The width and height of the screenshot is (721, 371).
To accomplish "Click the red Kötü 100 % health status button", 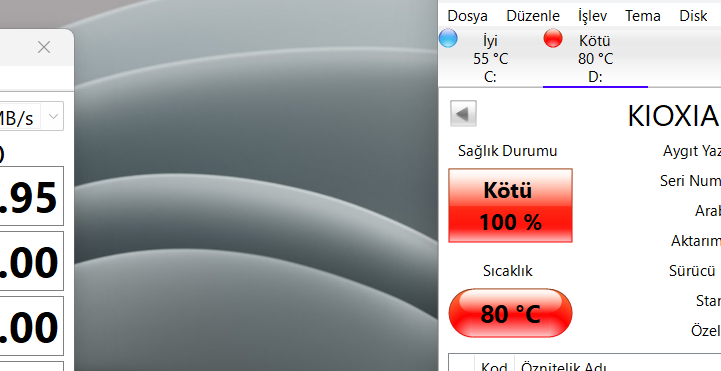I will pyautogui.click(x=510, y=205).
